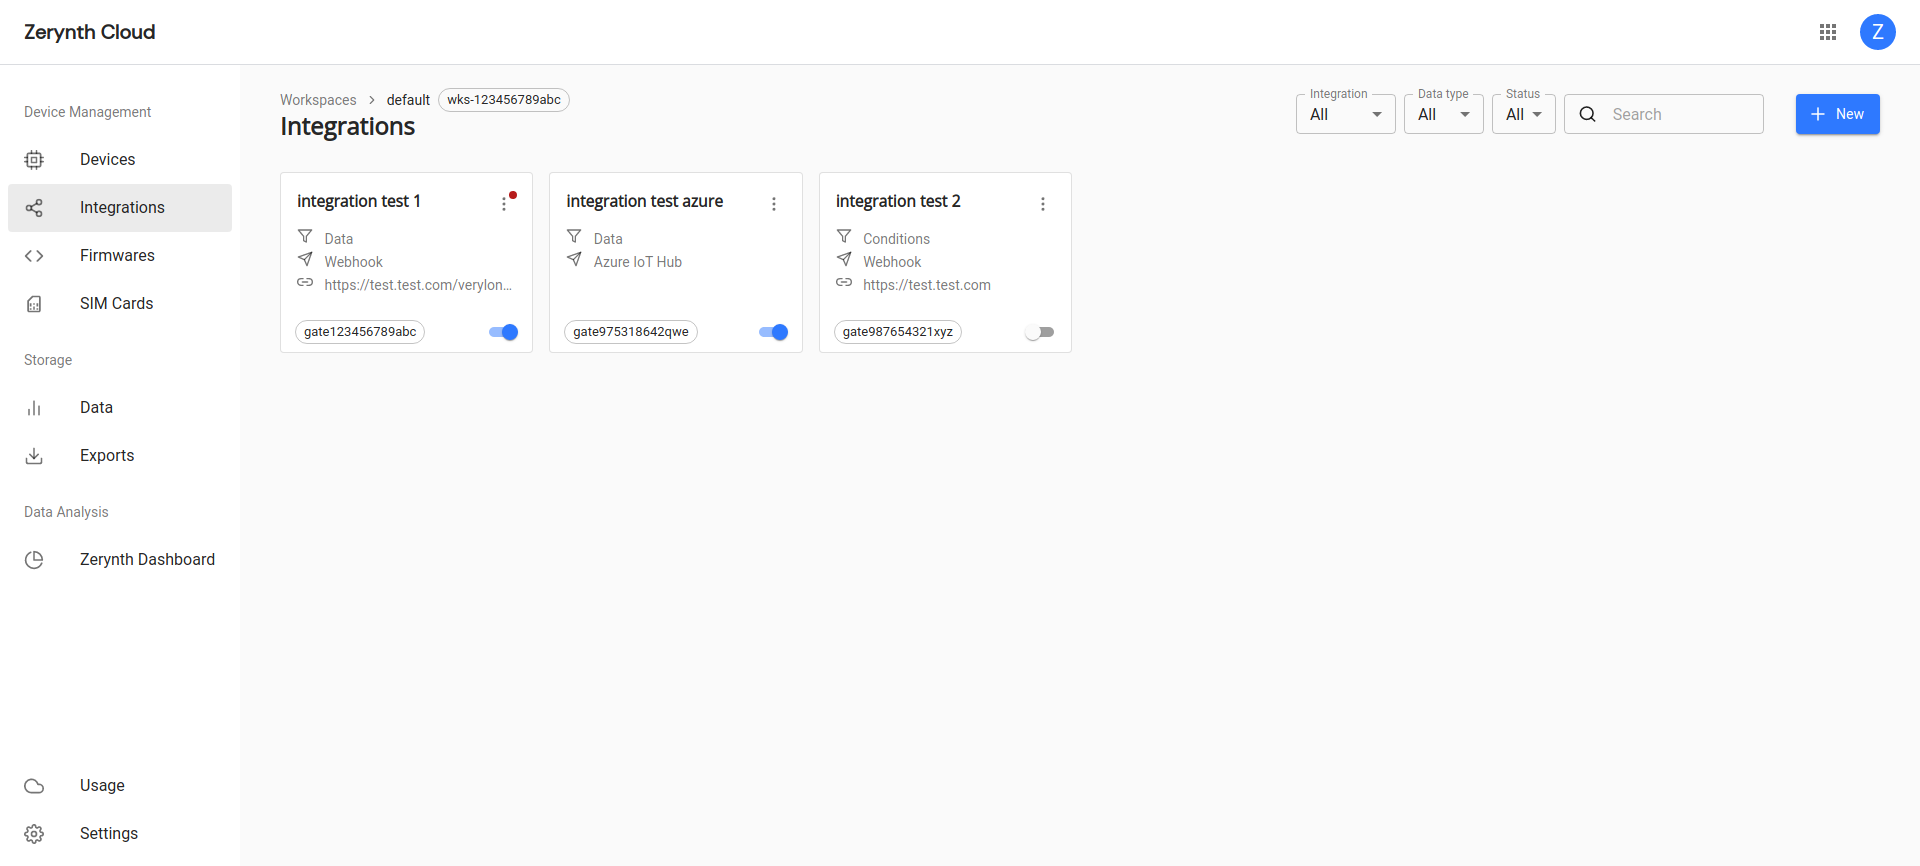Image resolution: width=1920 pixels, height=866 pixels.
Task: Click the Usage cloud icon
Action: (x=34, y=786)
